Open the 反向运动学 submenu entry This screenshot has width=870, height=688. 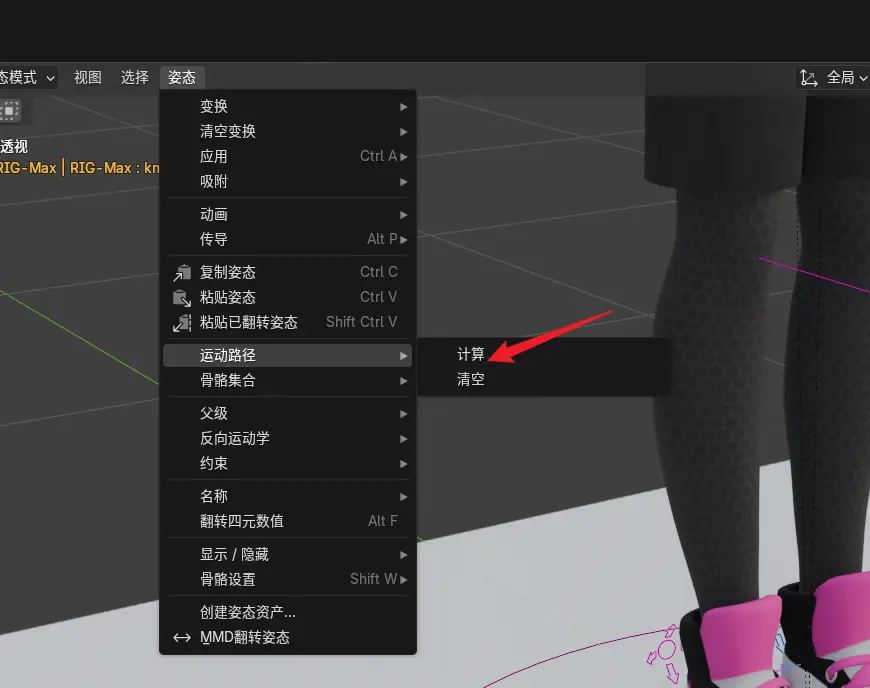[287, 439]
